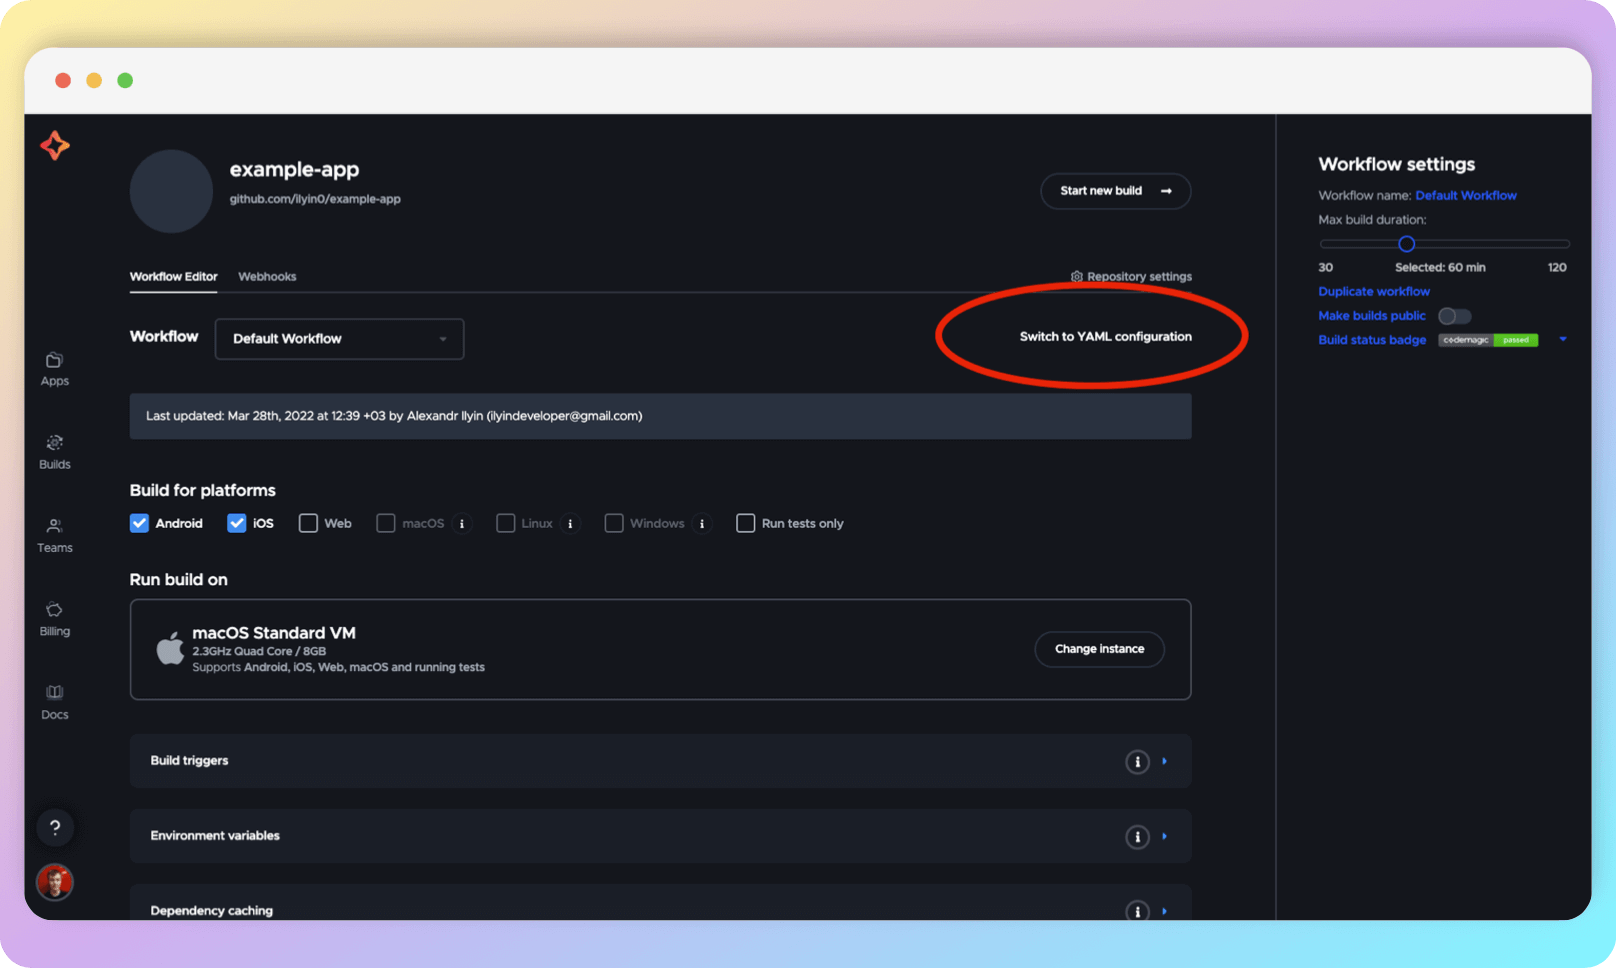Click the Duplicate workflow link
This screenshot has height=968, width=1616.
click(x=1373, y=291)
